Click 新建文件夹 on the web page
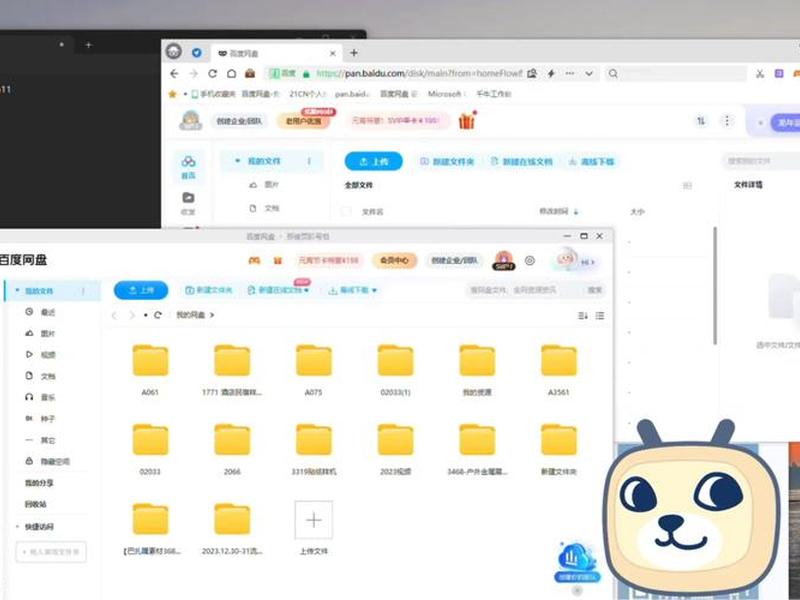 pyautogui.click(x=447, y=161)
